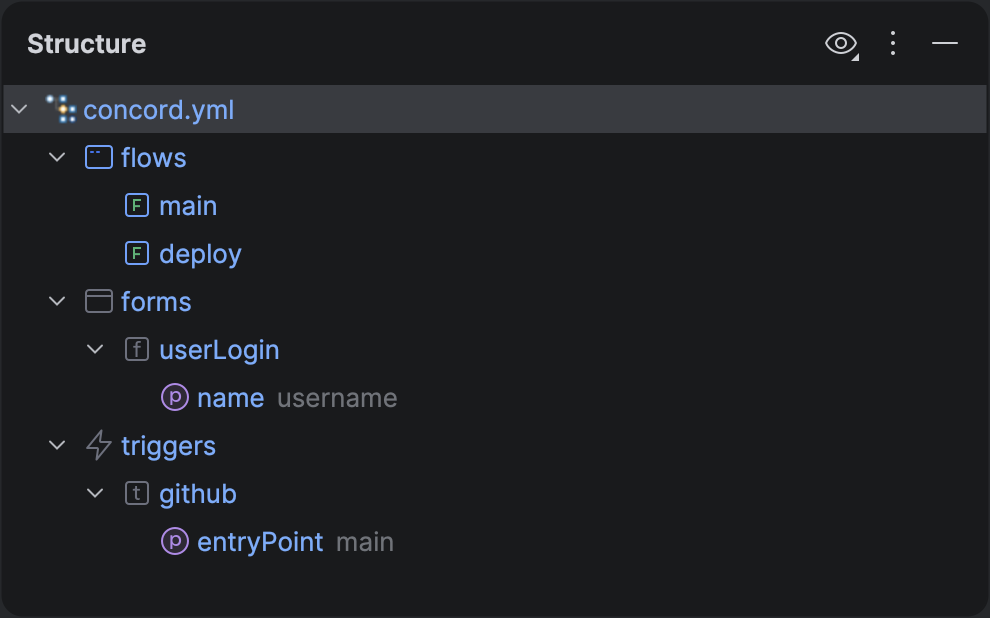Click the github trigger t icon

pyautogui.click(x=136, y=494)
